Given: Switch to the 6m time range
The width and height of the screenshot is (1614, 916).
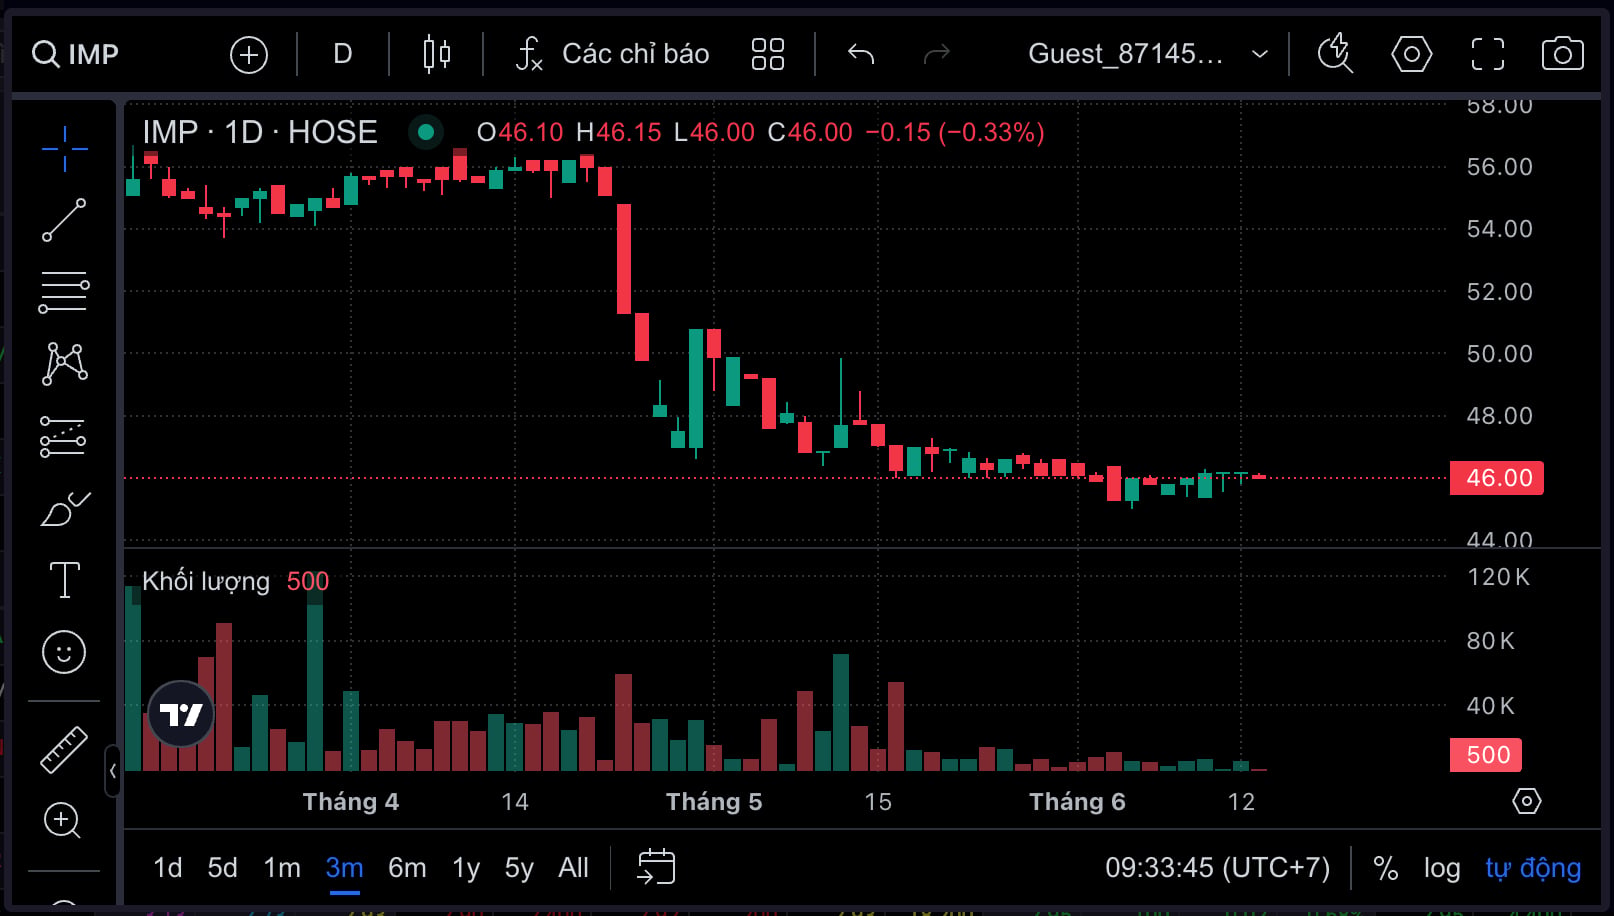Looking at the screenshot, I should 407,868.
